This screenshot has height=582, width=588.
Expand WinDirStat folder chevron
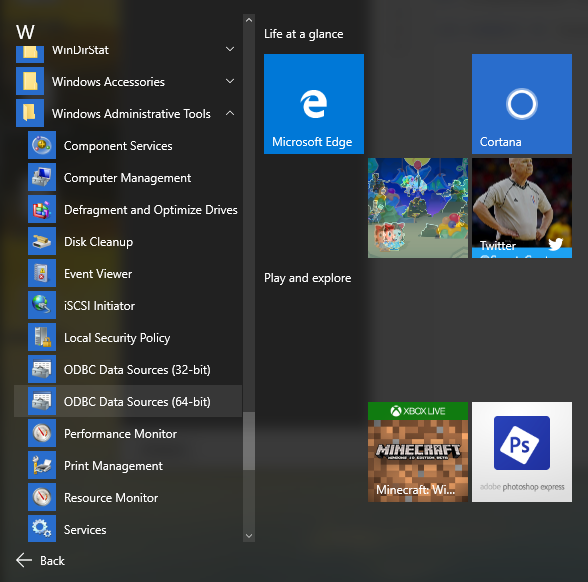(230, 49)
